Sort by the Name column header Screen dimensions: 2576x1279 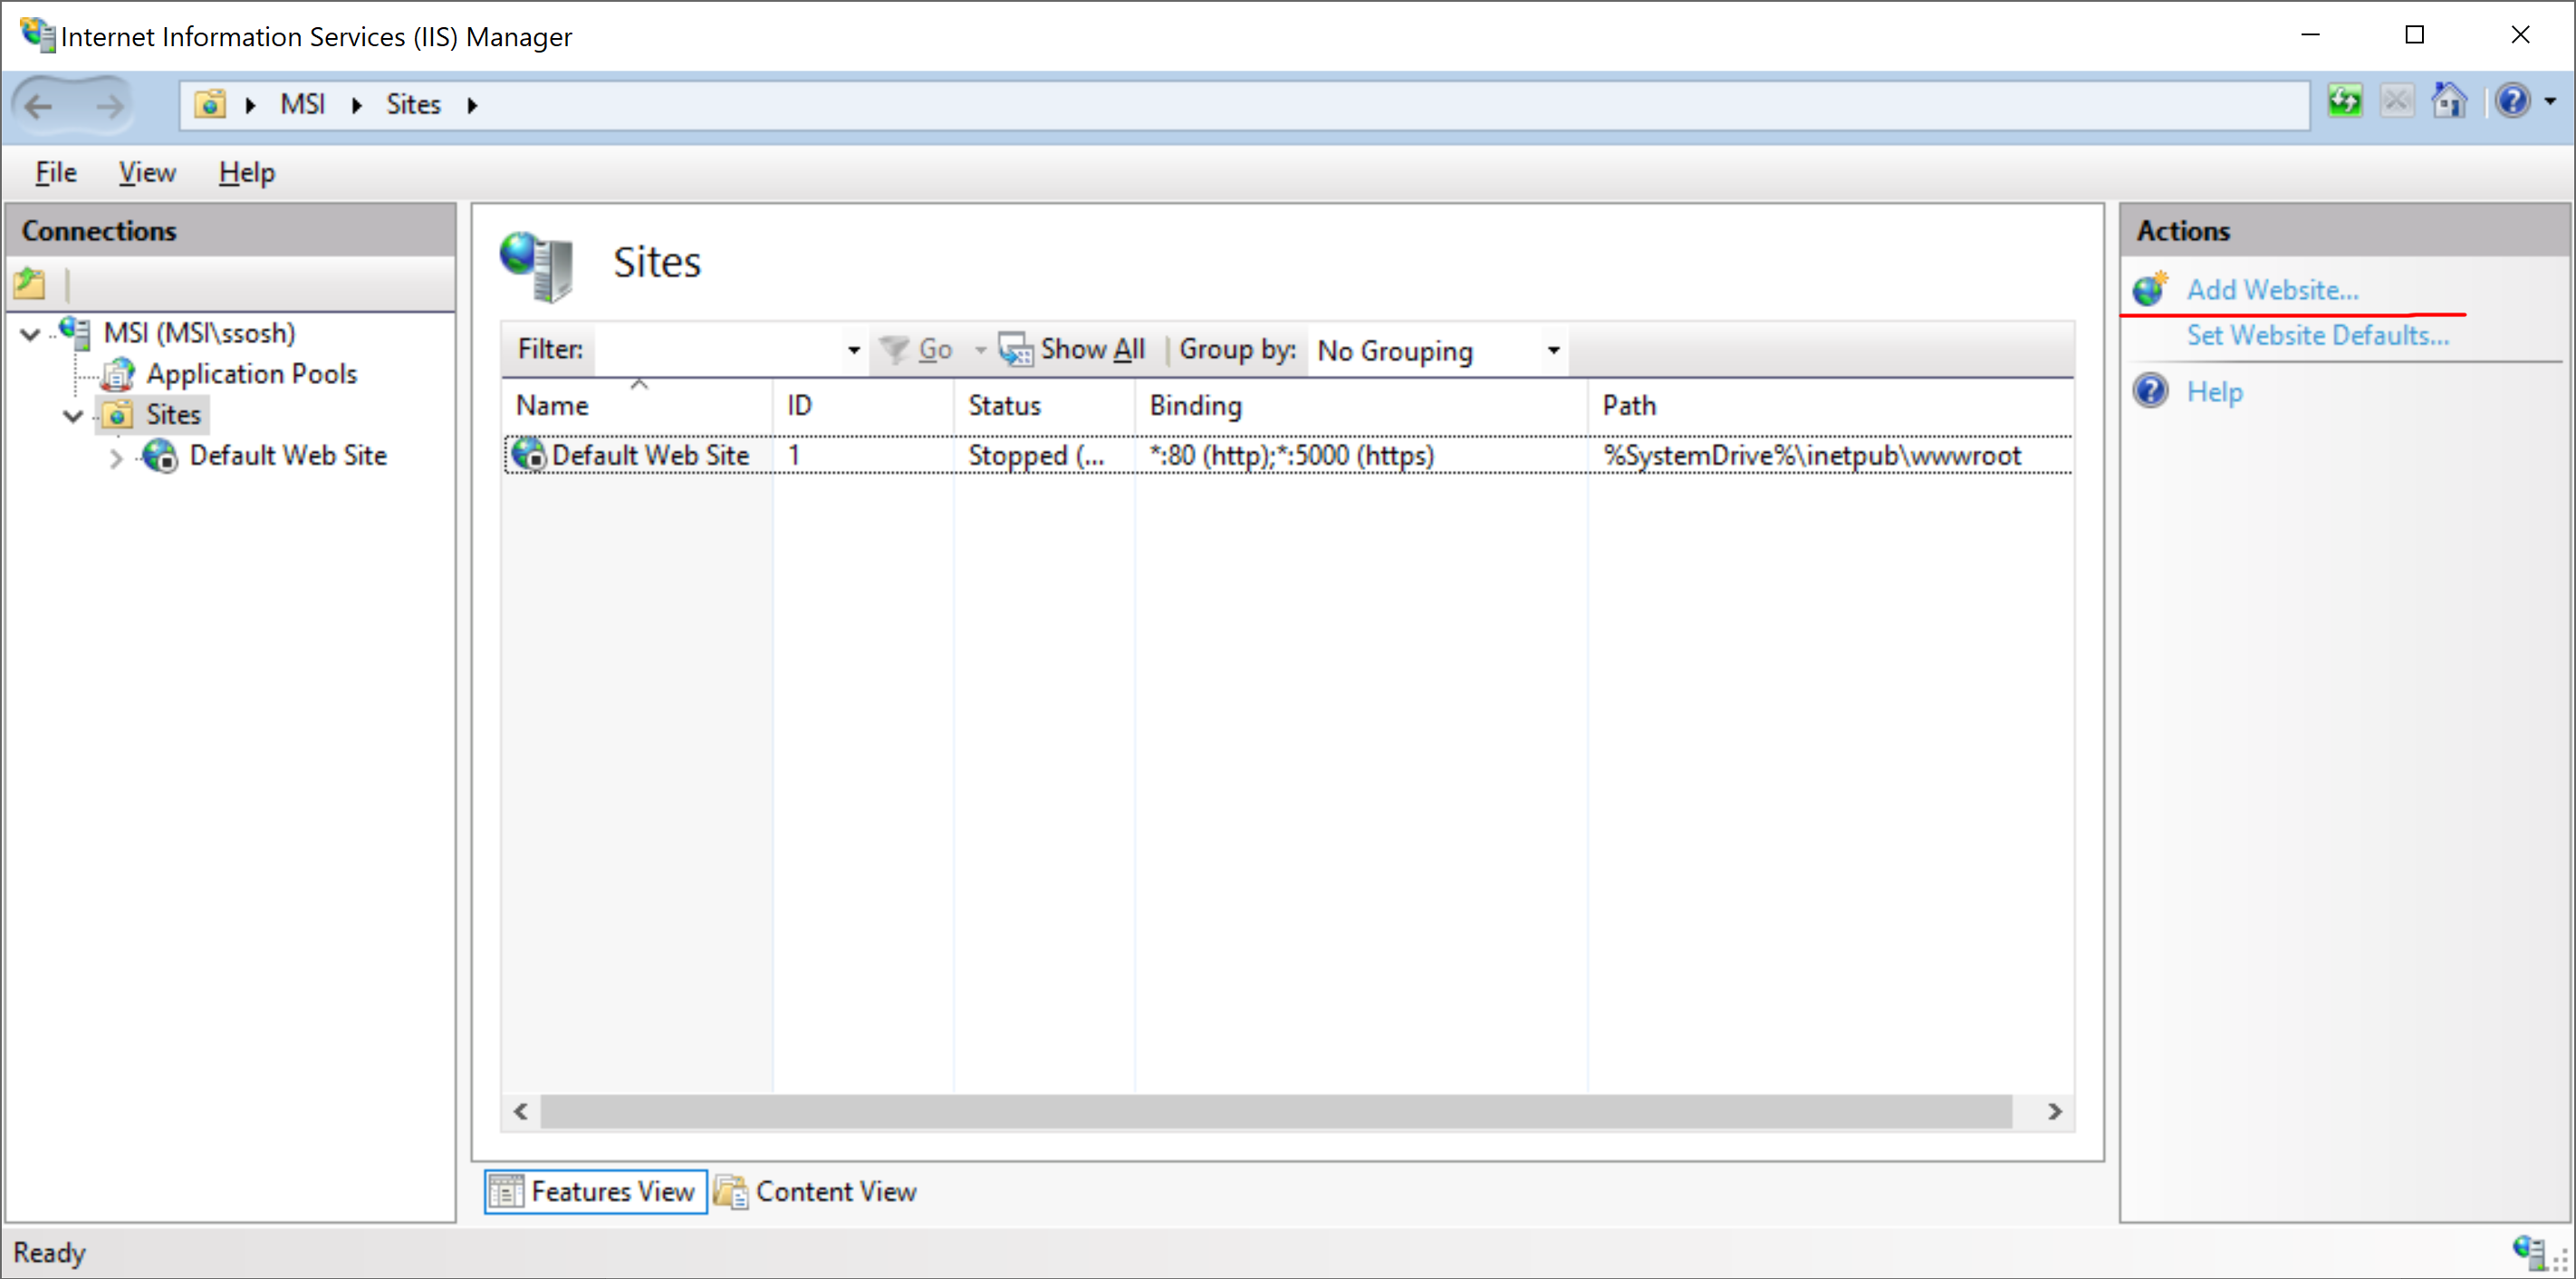click(638, 405)
